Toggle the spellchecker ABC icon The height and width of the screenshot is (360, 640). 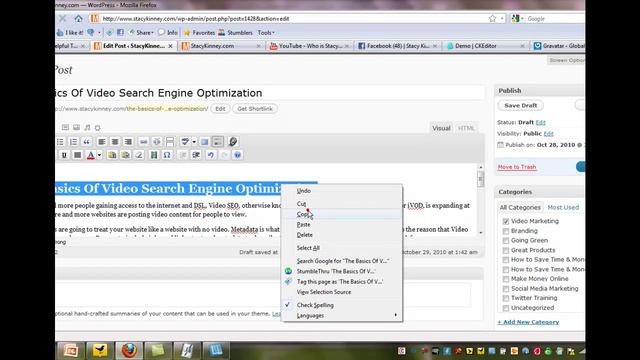tap(185, 142)
